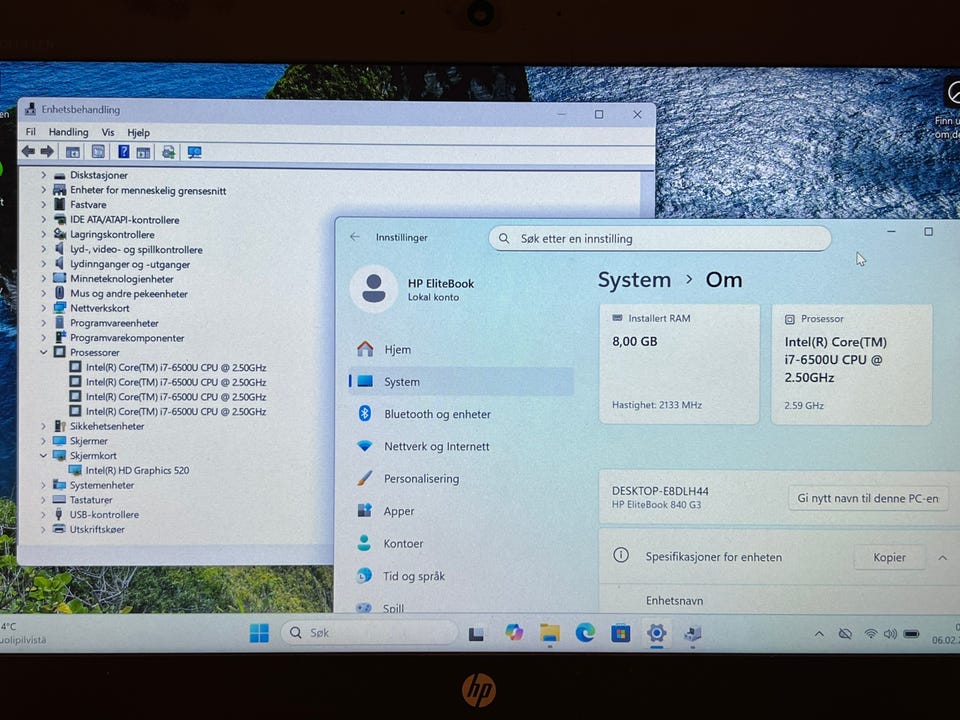Click the battery tray icon
This screenshot has height=720, width=960.
point(911,634)
